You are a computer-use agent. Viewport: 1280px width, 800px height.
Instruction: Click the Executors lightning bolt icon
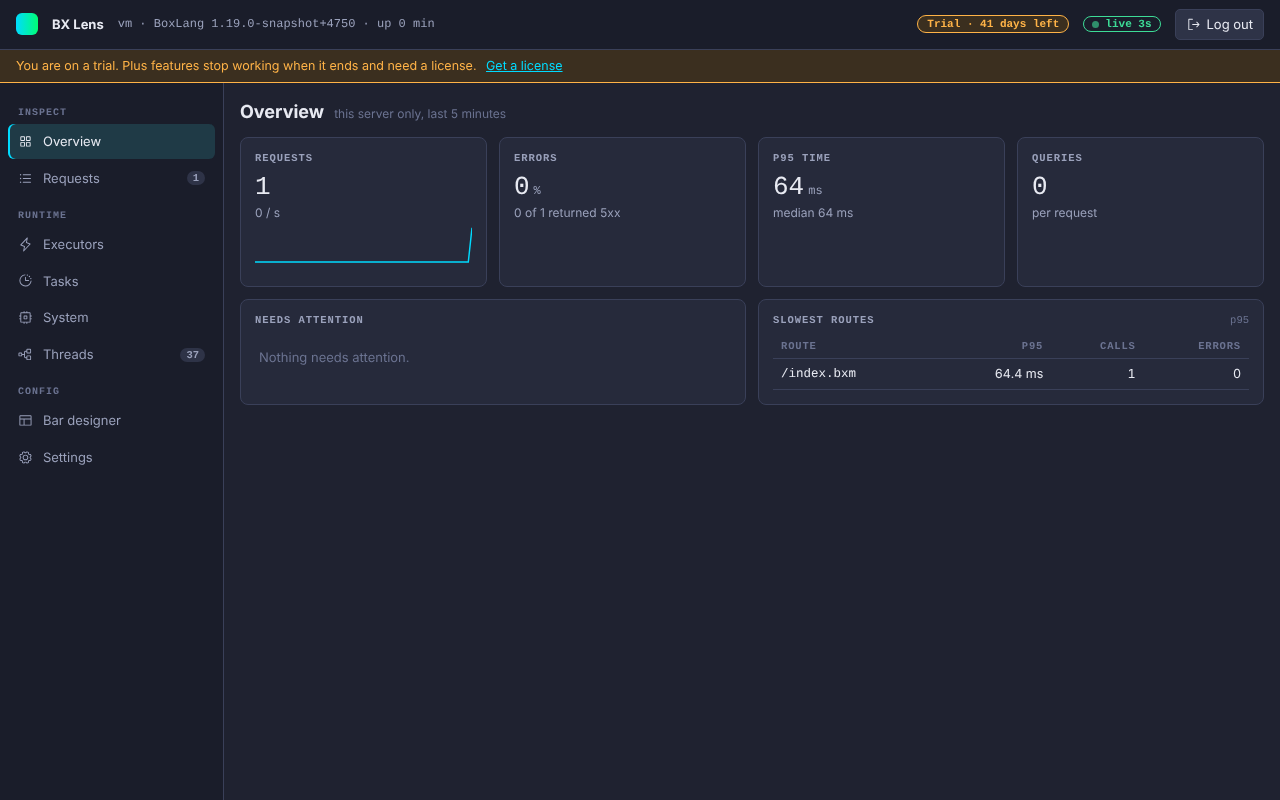[x=25, y=244]
